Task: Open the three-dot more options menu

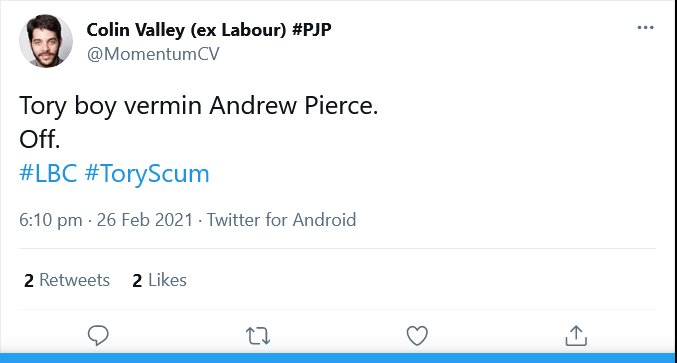Action: pos(645,28)
